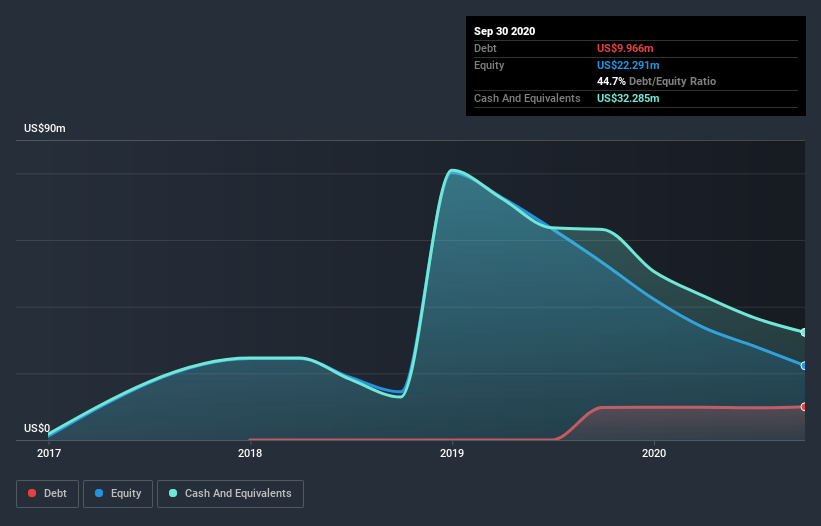The height and width of the screenshot is (526, 821).
Task: Click the Cash And Equivalents tooltip label
Action: [x=527, y=98]
